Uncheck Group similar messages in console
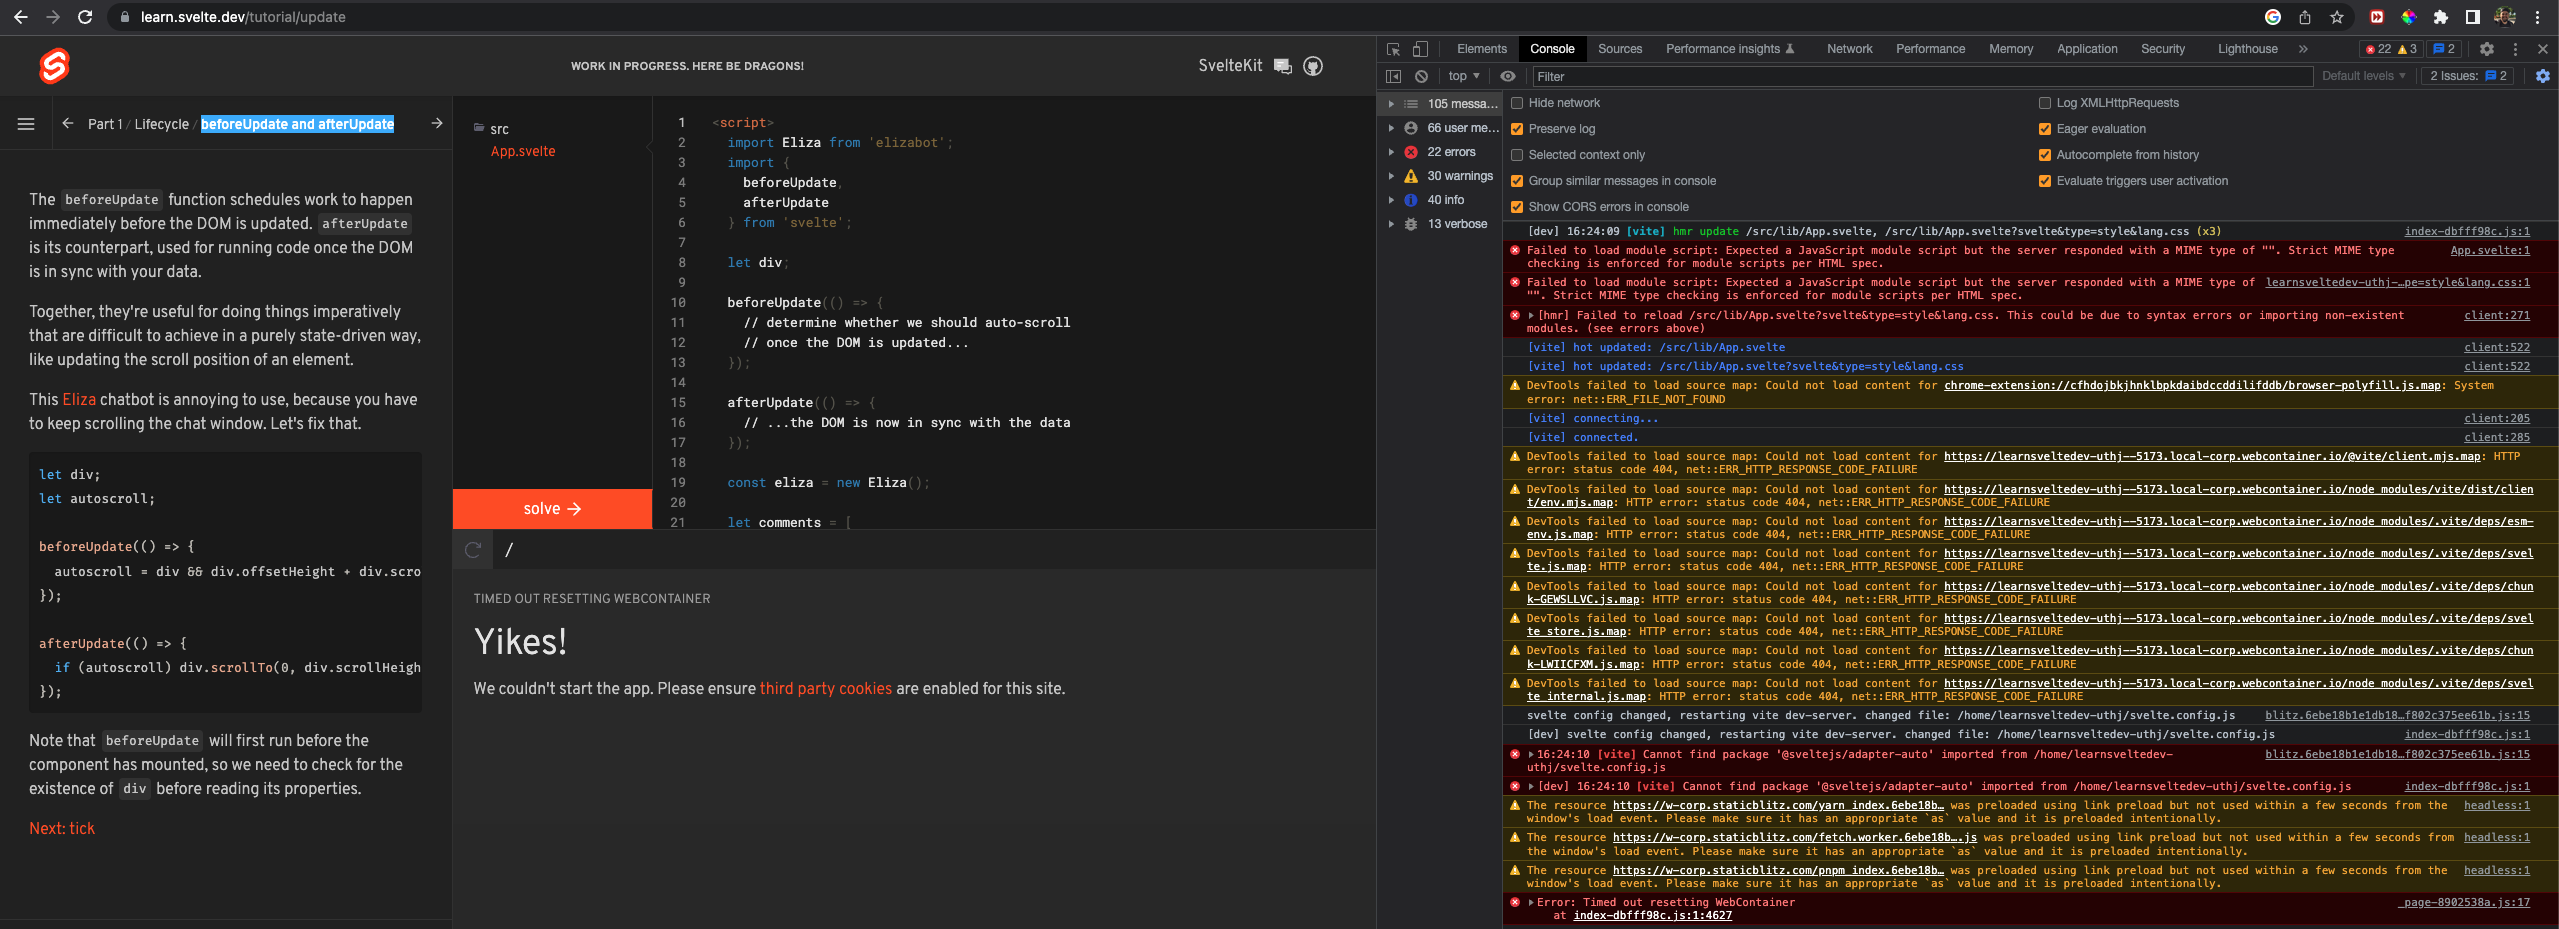The image size is (2559, 929). (x=1517, y=181)
